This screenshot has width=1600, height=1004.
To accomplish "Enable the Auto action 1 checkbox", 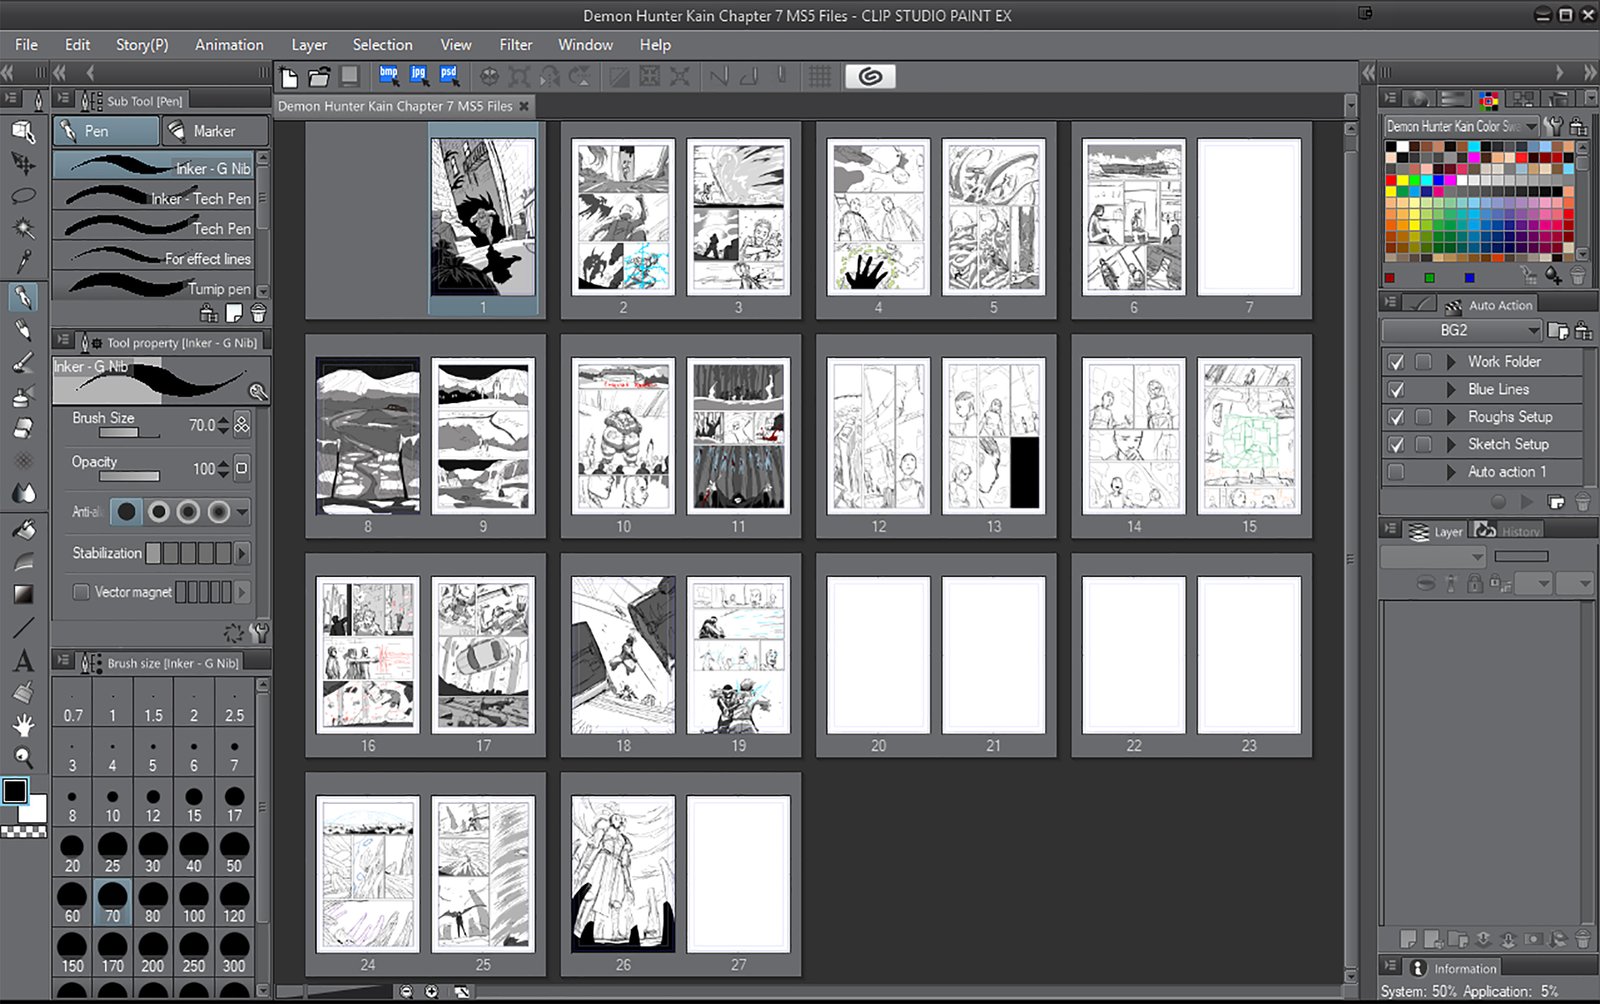I will pos(1396,472).
